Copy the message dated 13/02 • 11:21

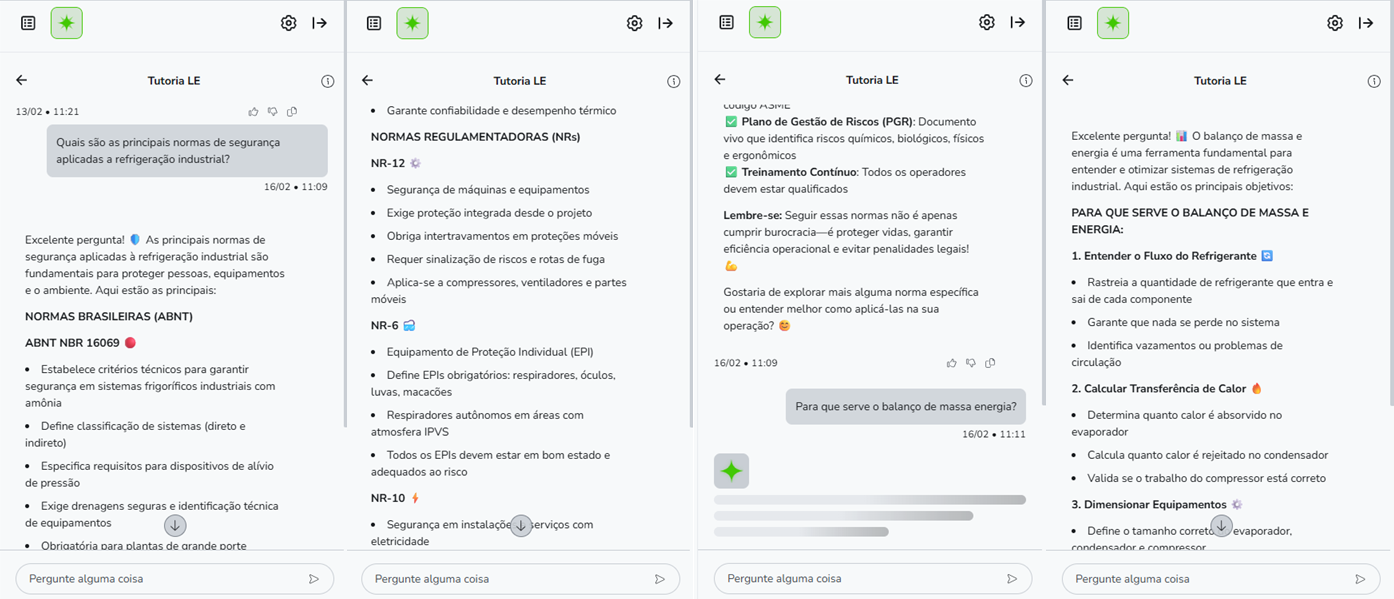pyautogui.click(x=292, y=111)
